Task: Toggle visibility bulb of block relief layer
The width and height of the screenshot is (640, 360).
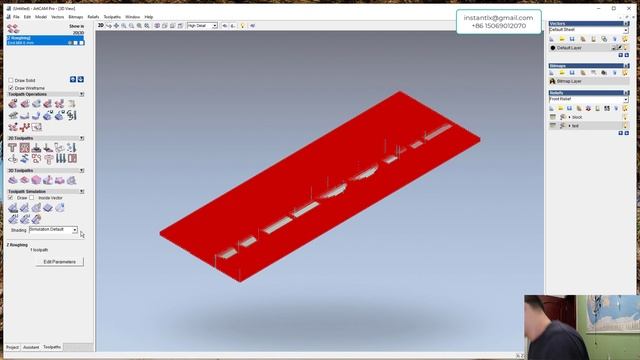Action: (x=625, y=117)
